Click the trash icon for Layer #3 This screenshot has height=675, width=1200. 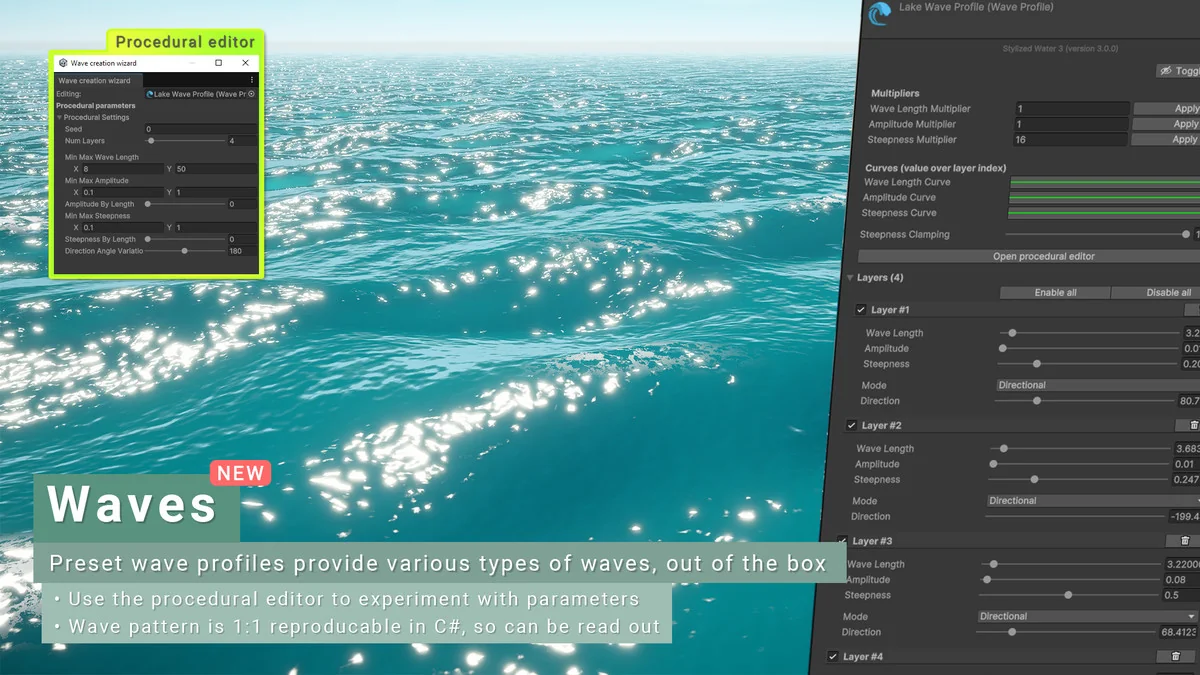(x=1185, y=541)
